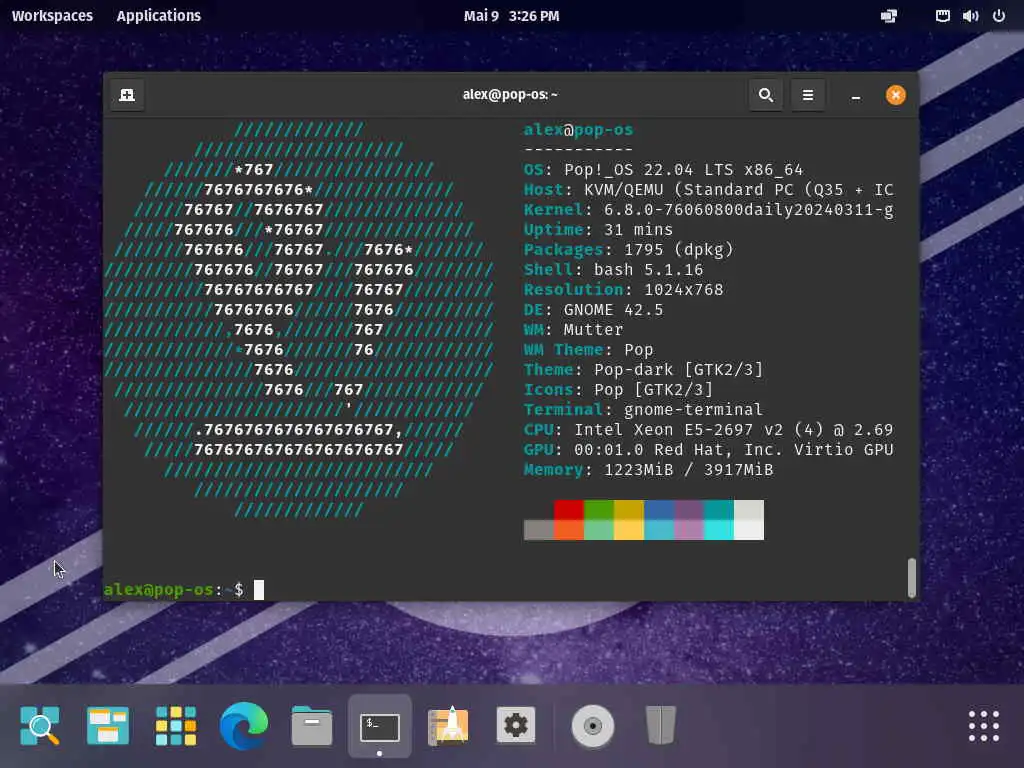Open Pop!_Shop rocket icon in the dock
The height and width of the screenshot is (768, 1024).
click(448, 726)
